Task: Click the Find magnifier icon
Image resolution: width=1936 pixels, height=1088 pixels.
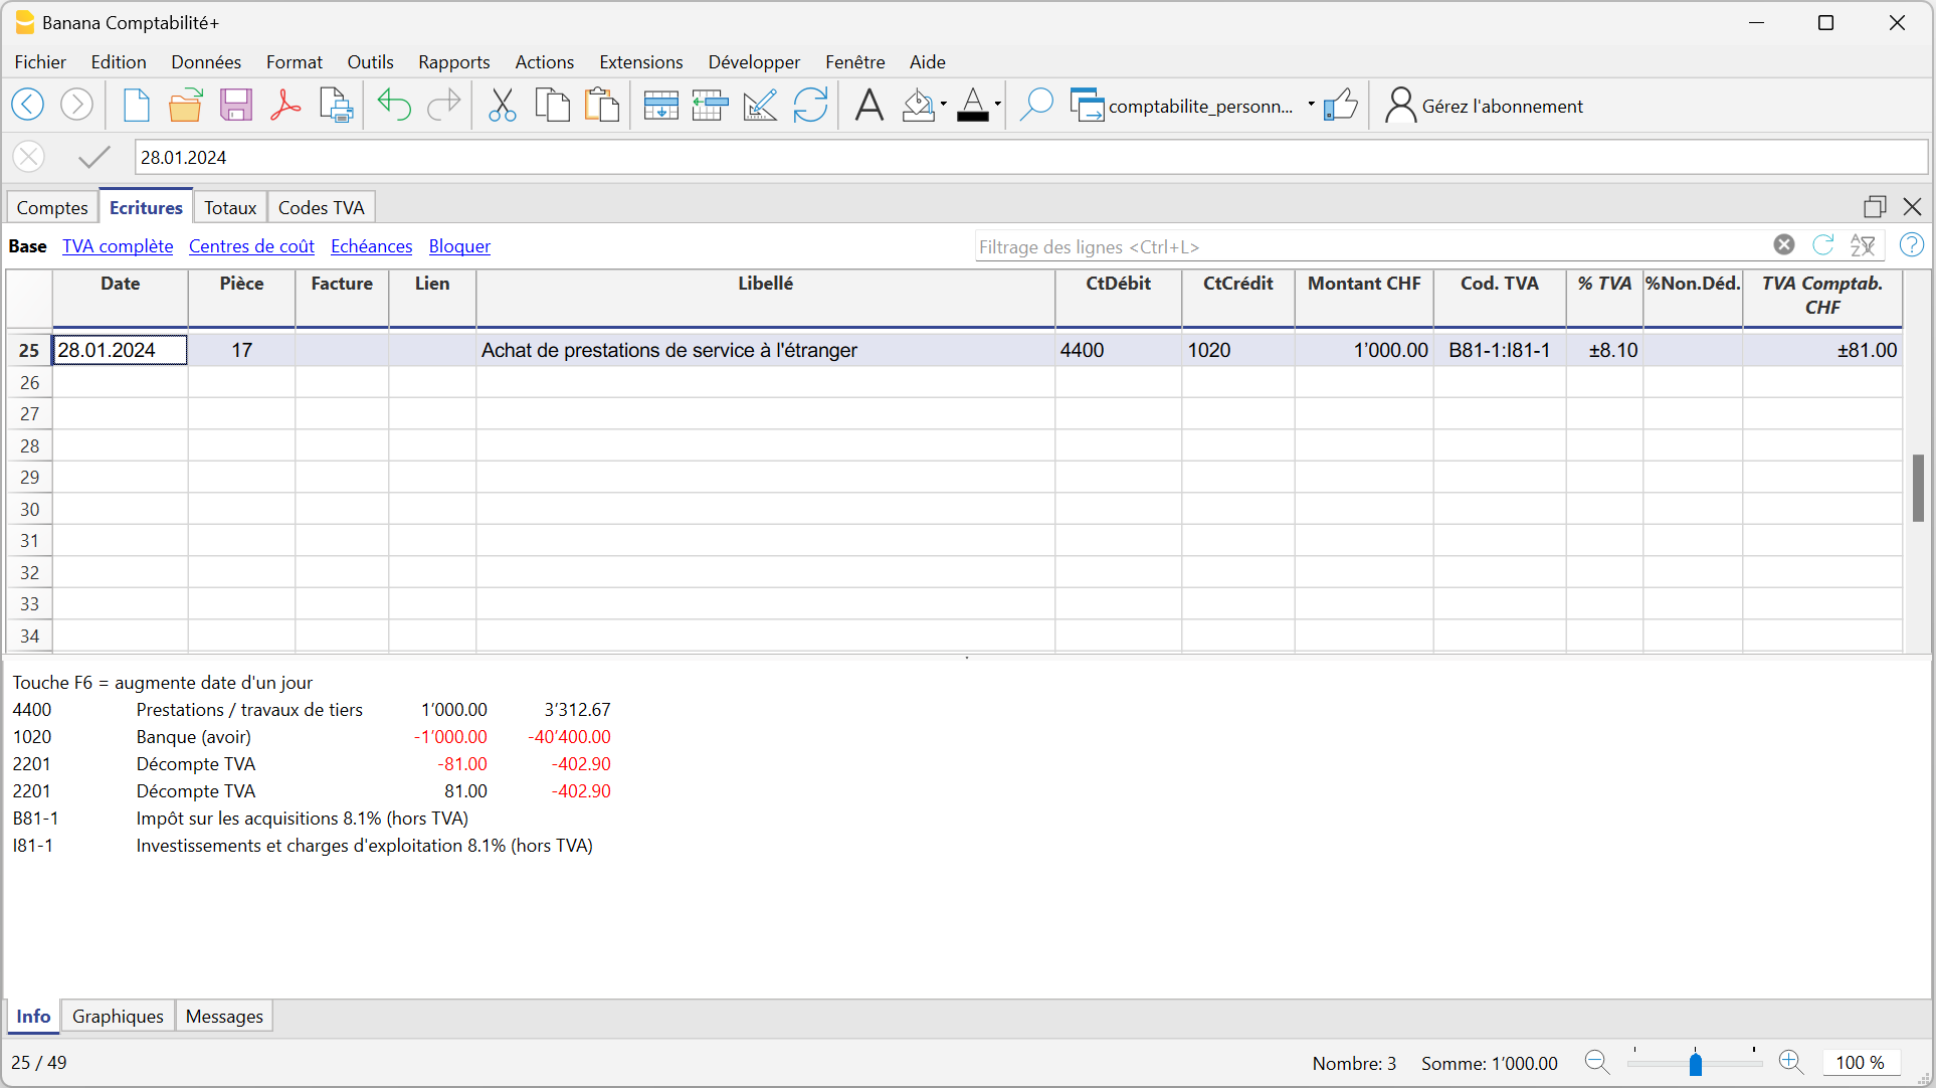Action: (x=1036, y=105)
